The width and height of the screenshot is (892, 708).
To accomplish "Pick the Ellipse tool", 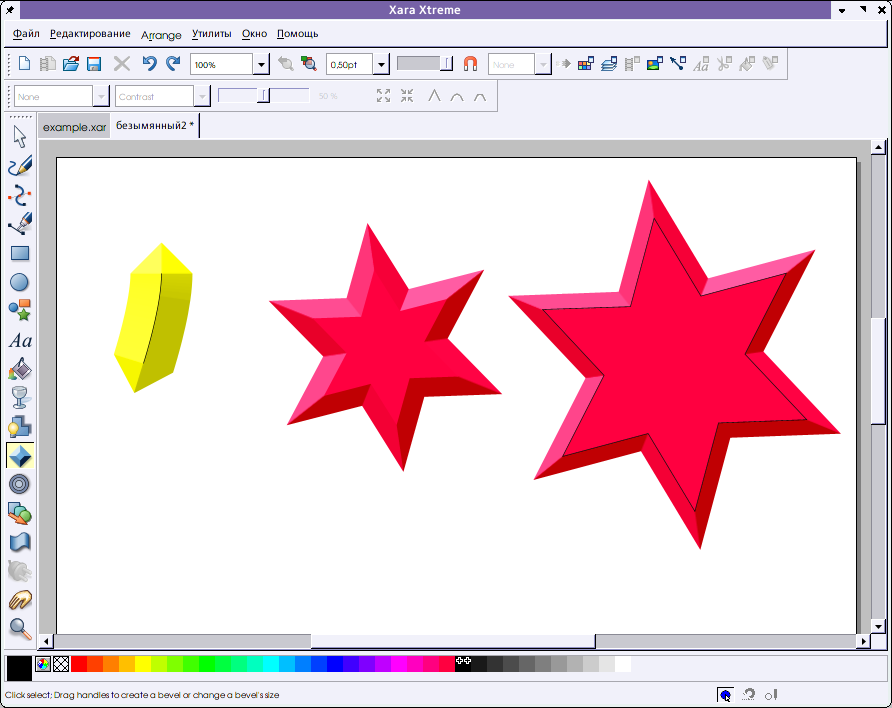I will [x=20, y=283].
